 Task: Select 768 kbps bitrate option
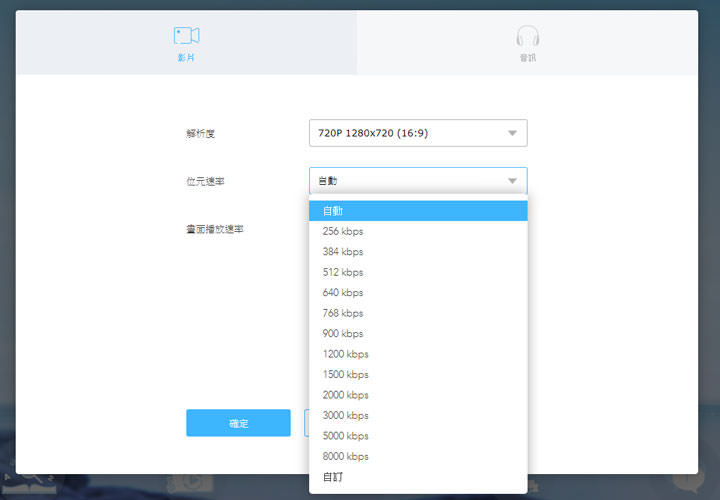pyautogui.click(x=418, y=313)
